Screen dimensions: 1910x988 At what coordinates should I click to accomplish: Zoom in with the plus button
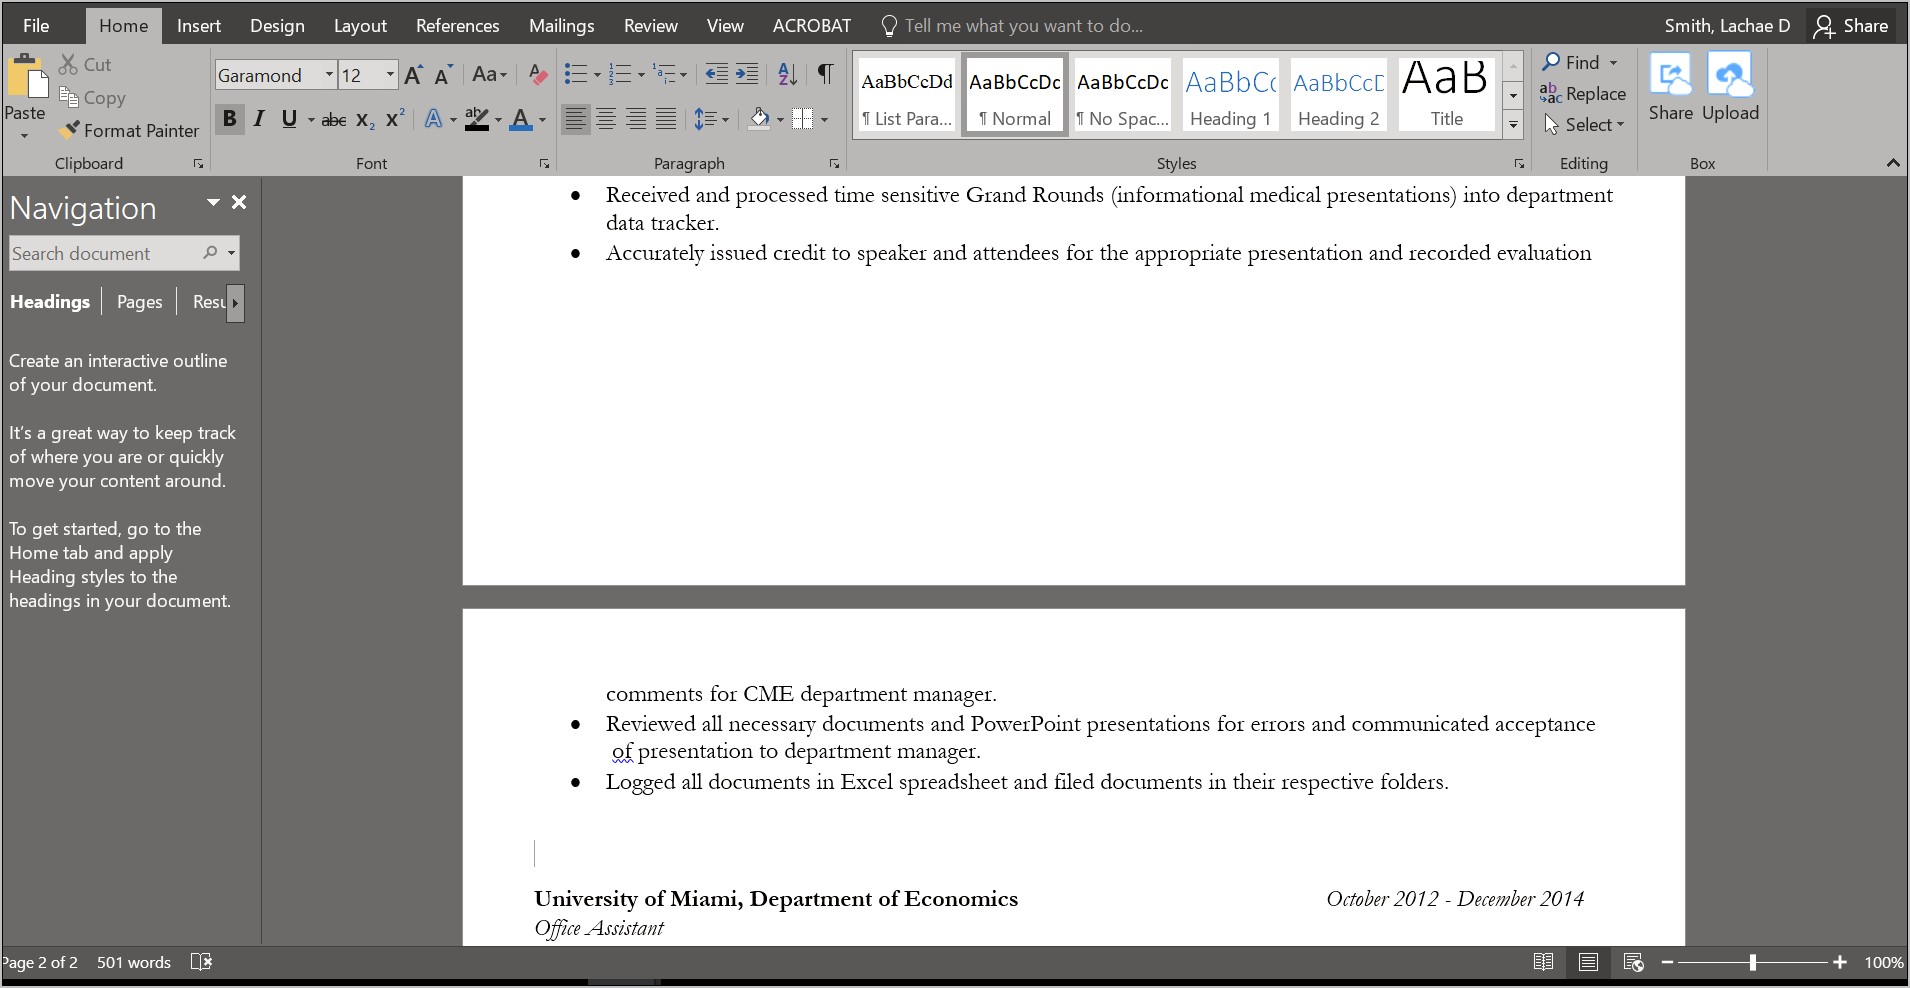coord(1839,962)
